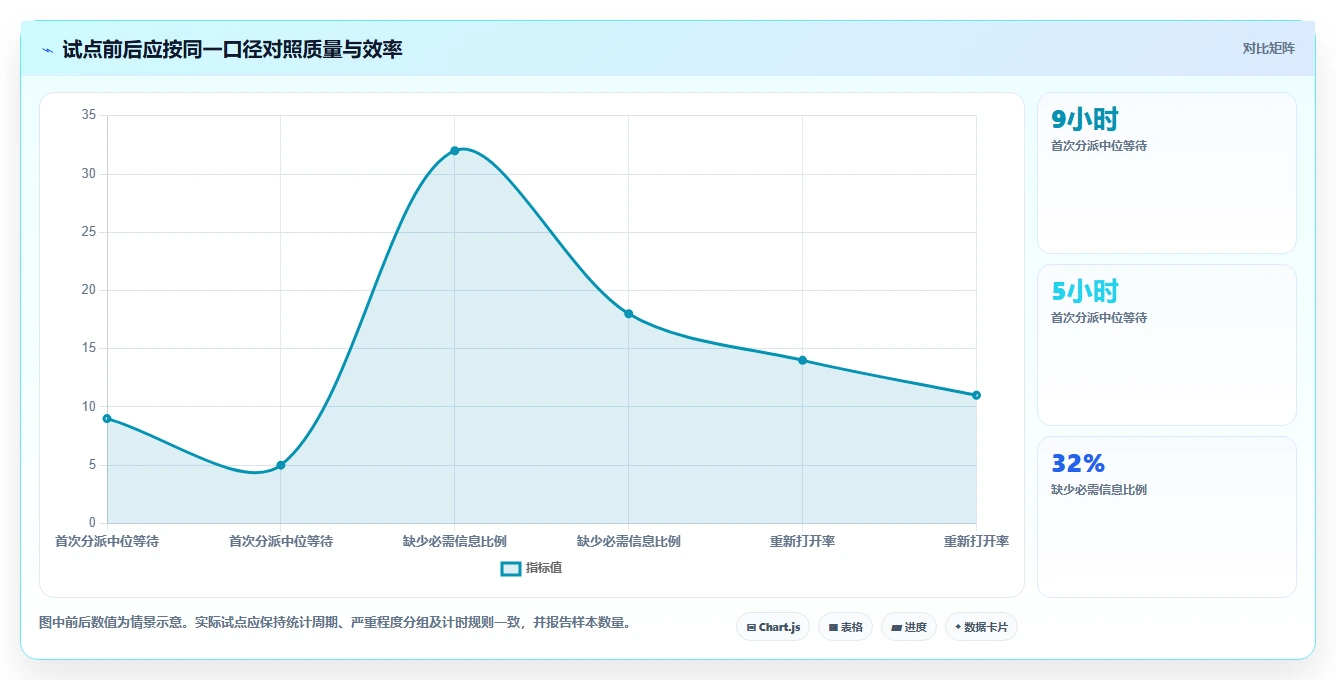Click the y-axis label 20
The height and width of the screenshot is (680, 1336).
point(88,290)
